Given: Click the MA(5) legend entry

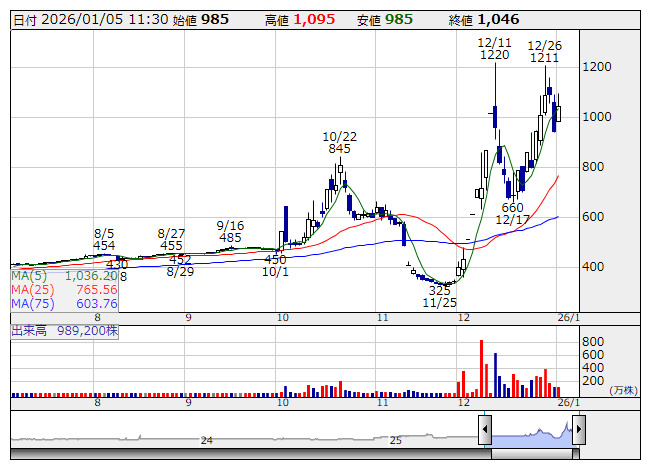Looking at the screenshot, I should [x=64, y=275].
